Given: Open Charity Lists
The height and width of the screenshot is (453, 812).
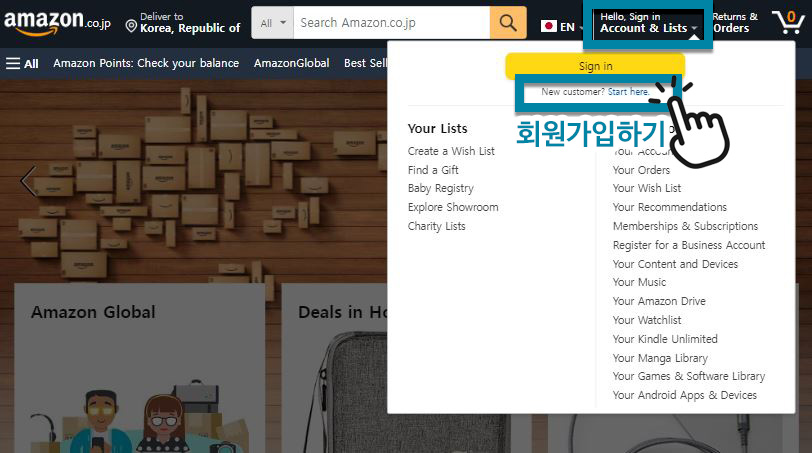Looking at the screenshot, I should [x=437, y=226].
